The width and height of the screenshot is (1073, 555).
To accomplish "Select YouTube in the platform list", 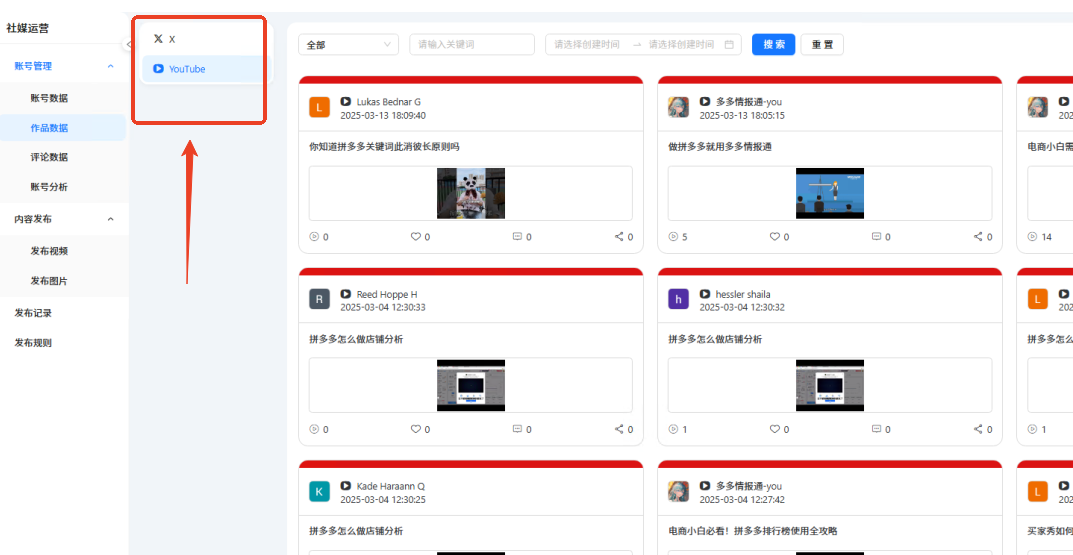I will pos(205,68).
